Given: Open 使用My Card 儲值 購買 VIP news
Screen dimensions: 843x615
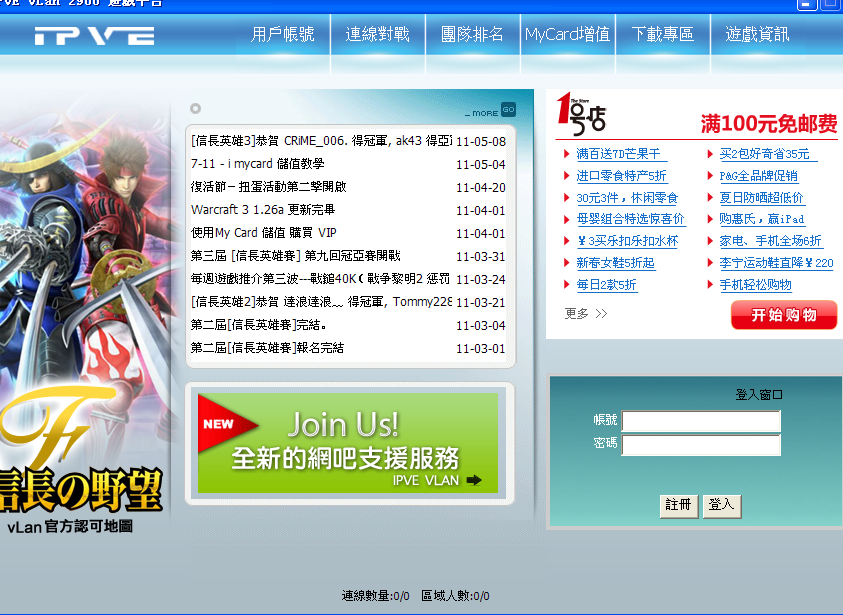Looking at the screenshot, I should 263,233.
